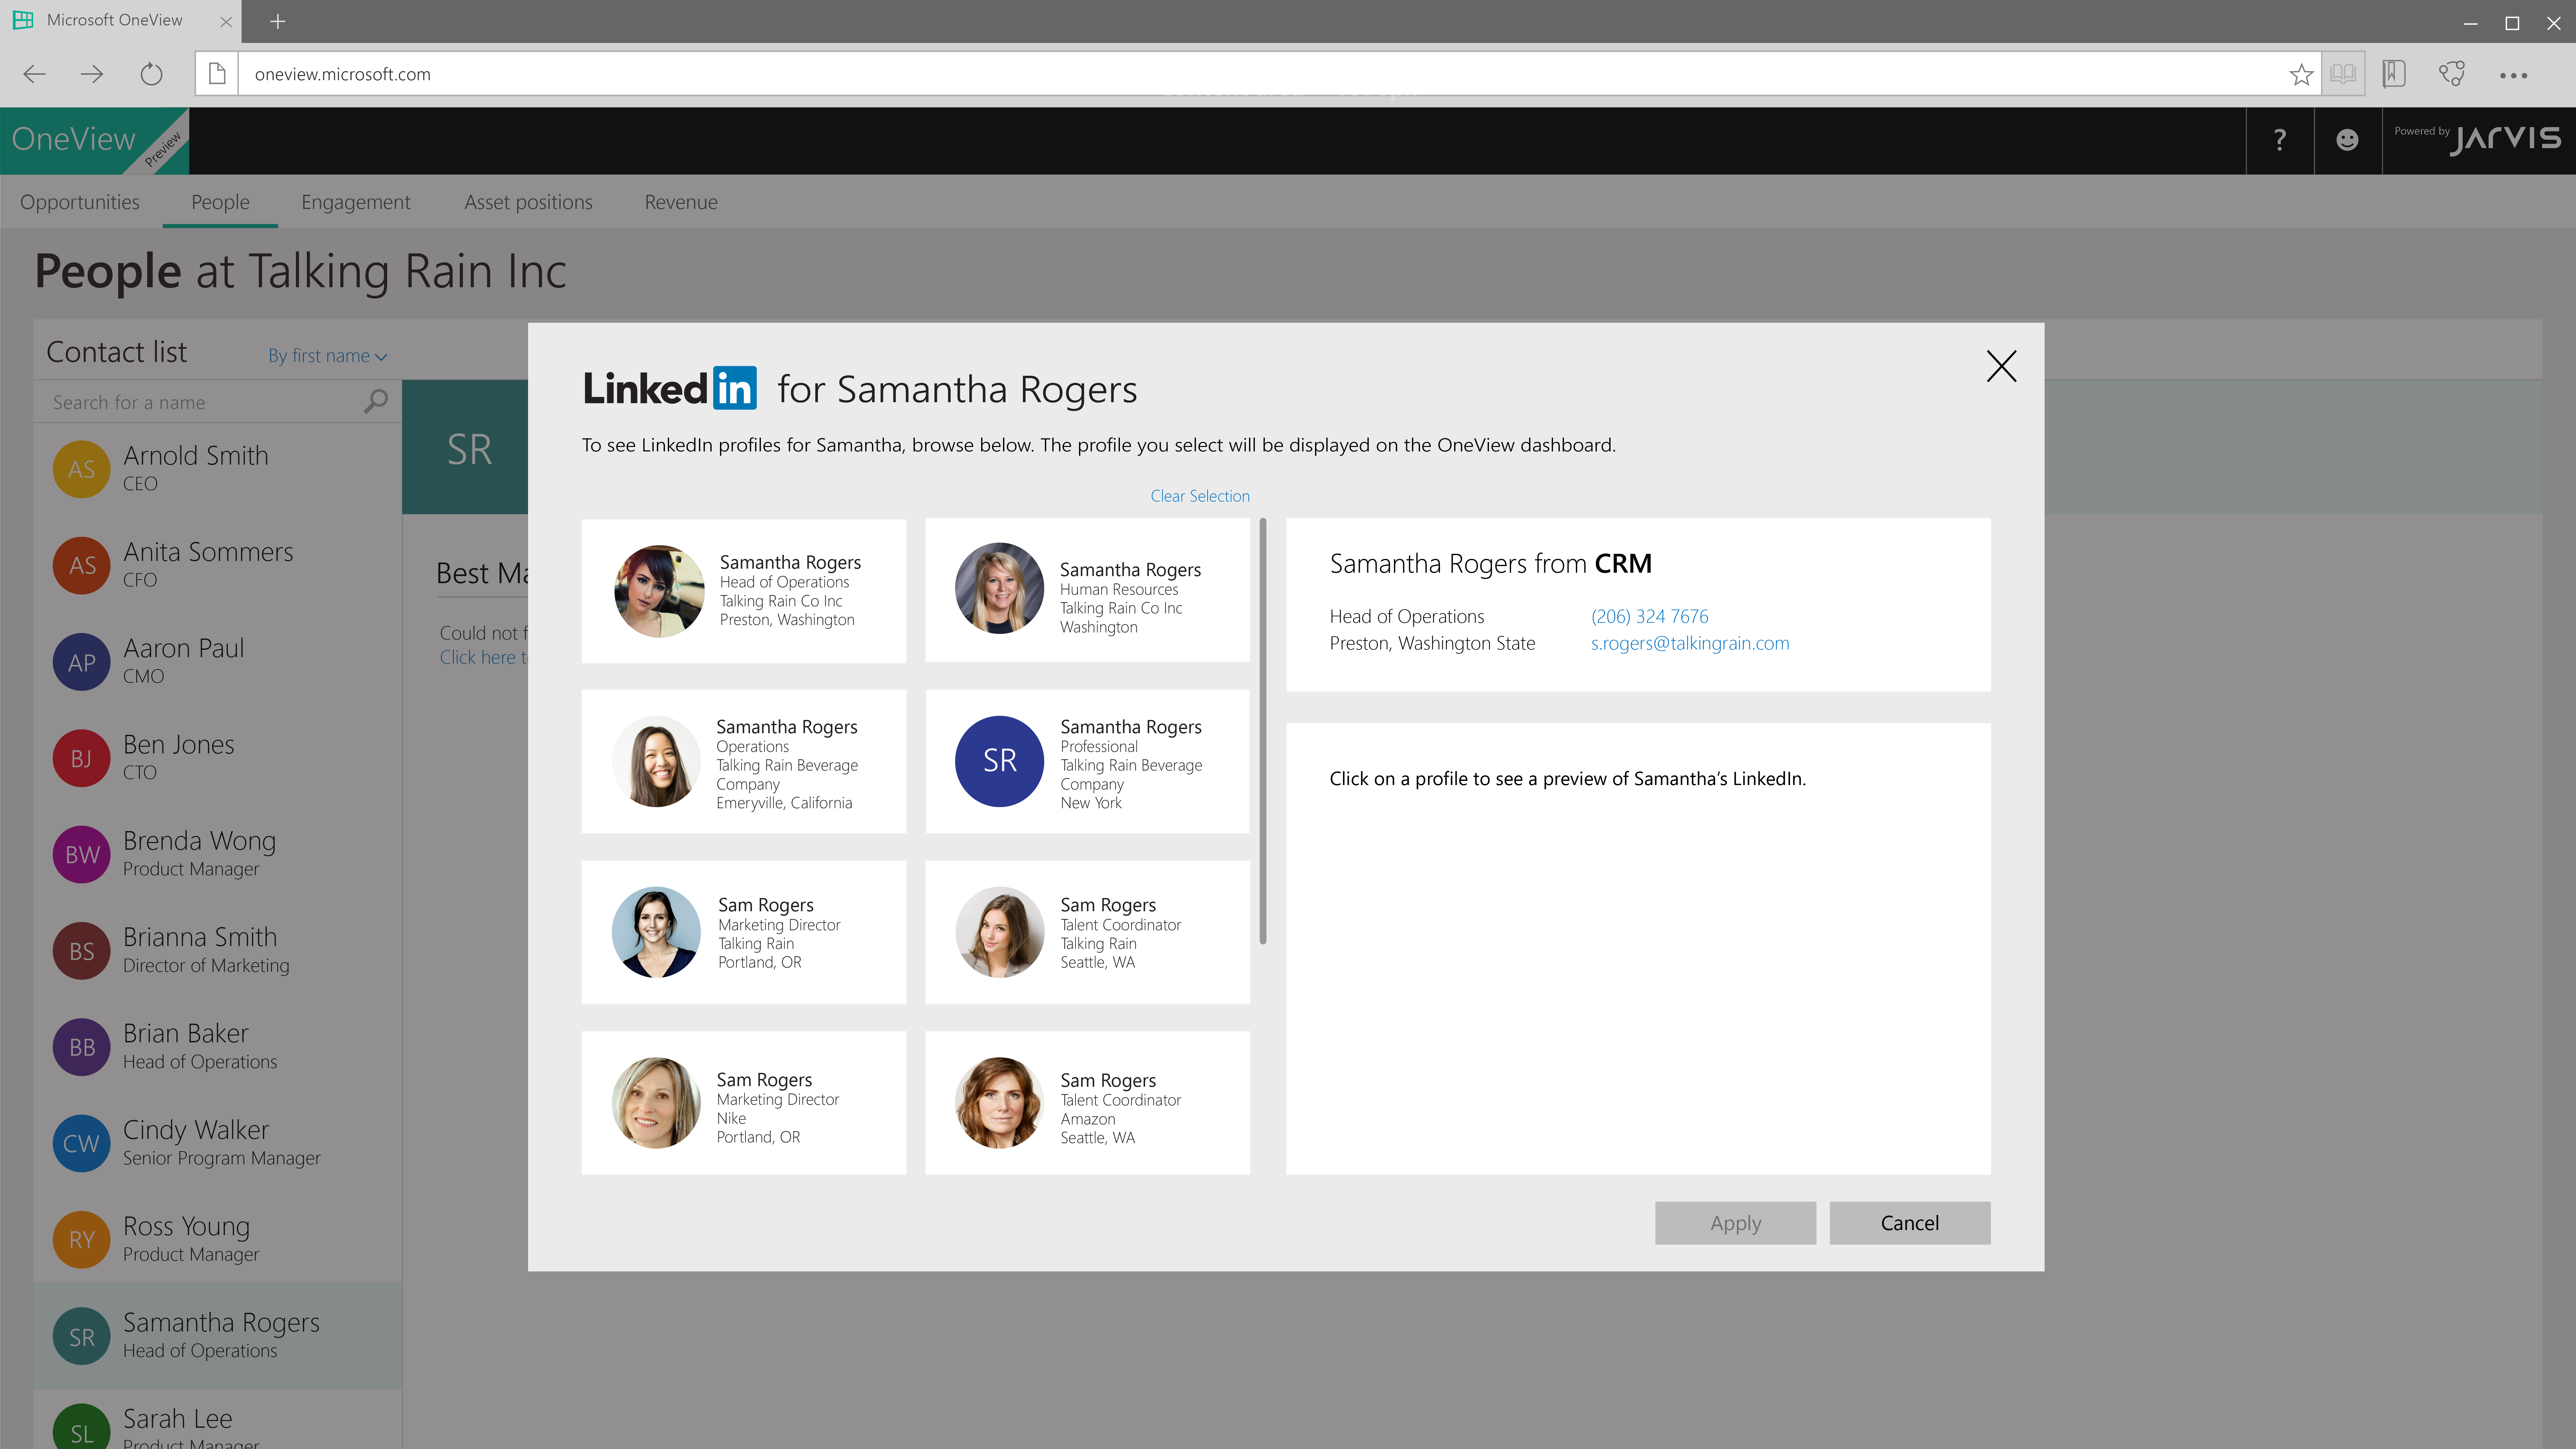This screenshot has height=1449, width=2576.
Task: Open the new browser tab plus
Action: click(278, 21)
